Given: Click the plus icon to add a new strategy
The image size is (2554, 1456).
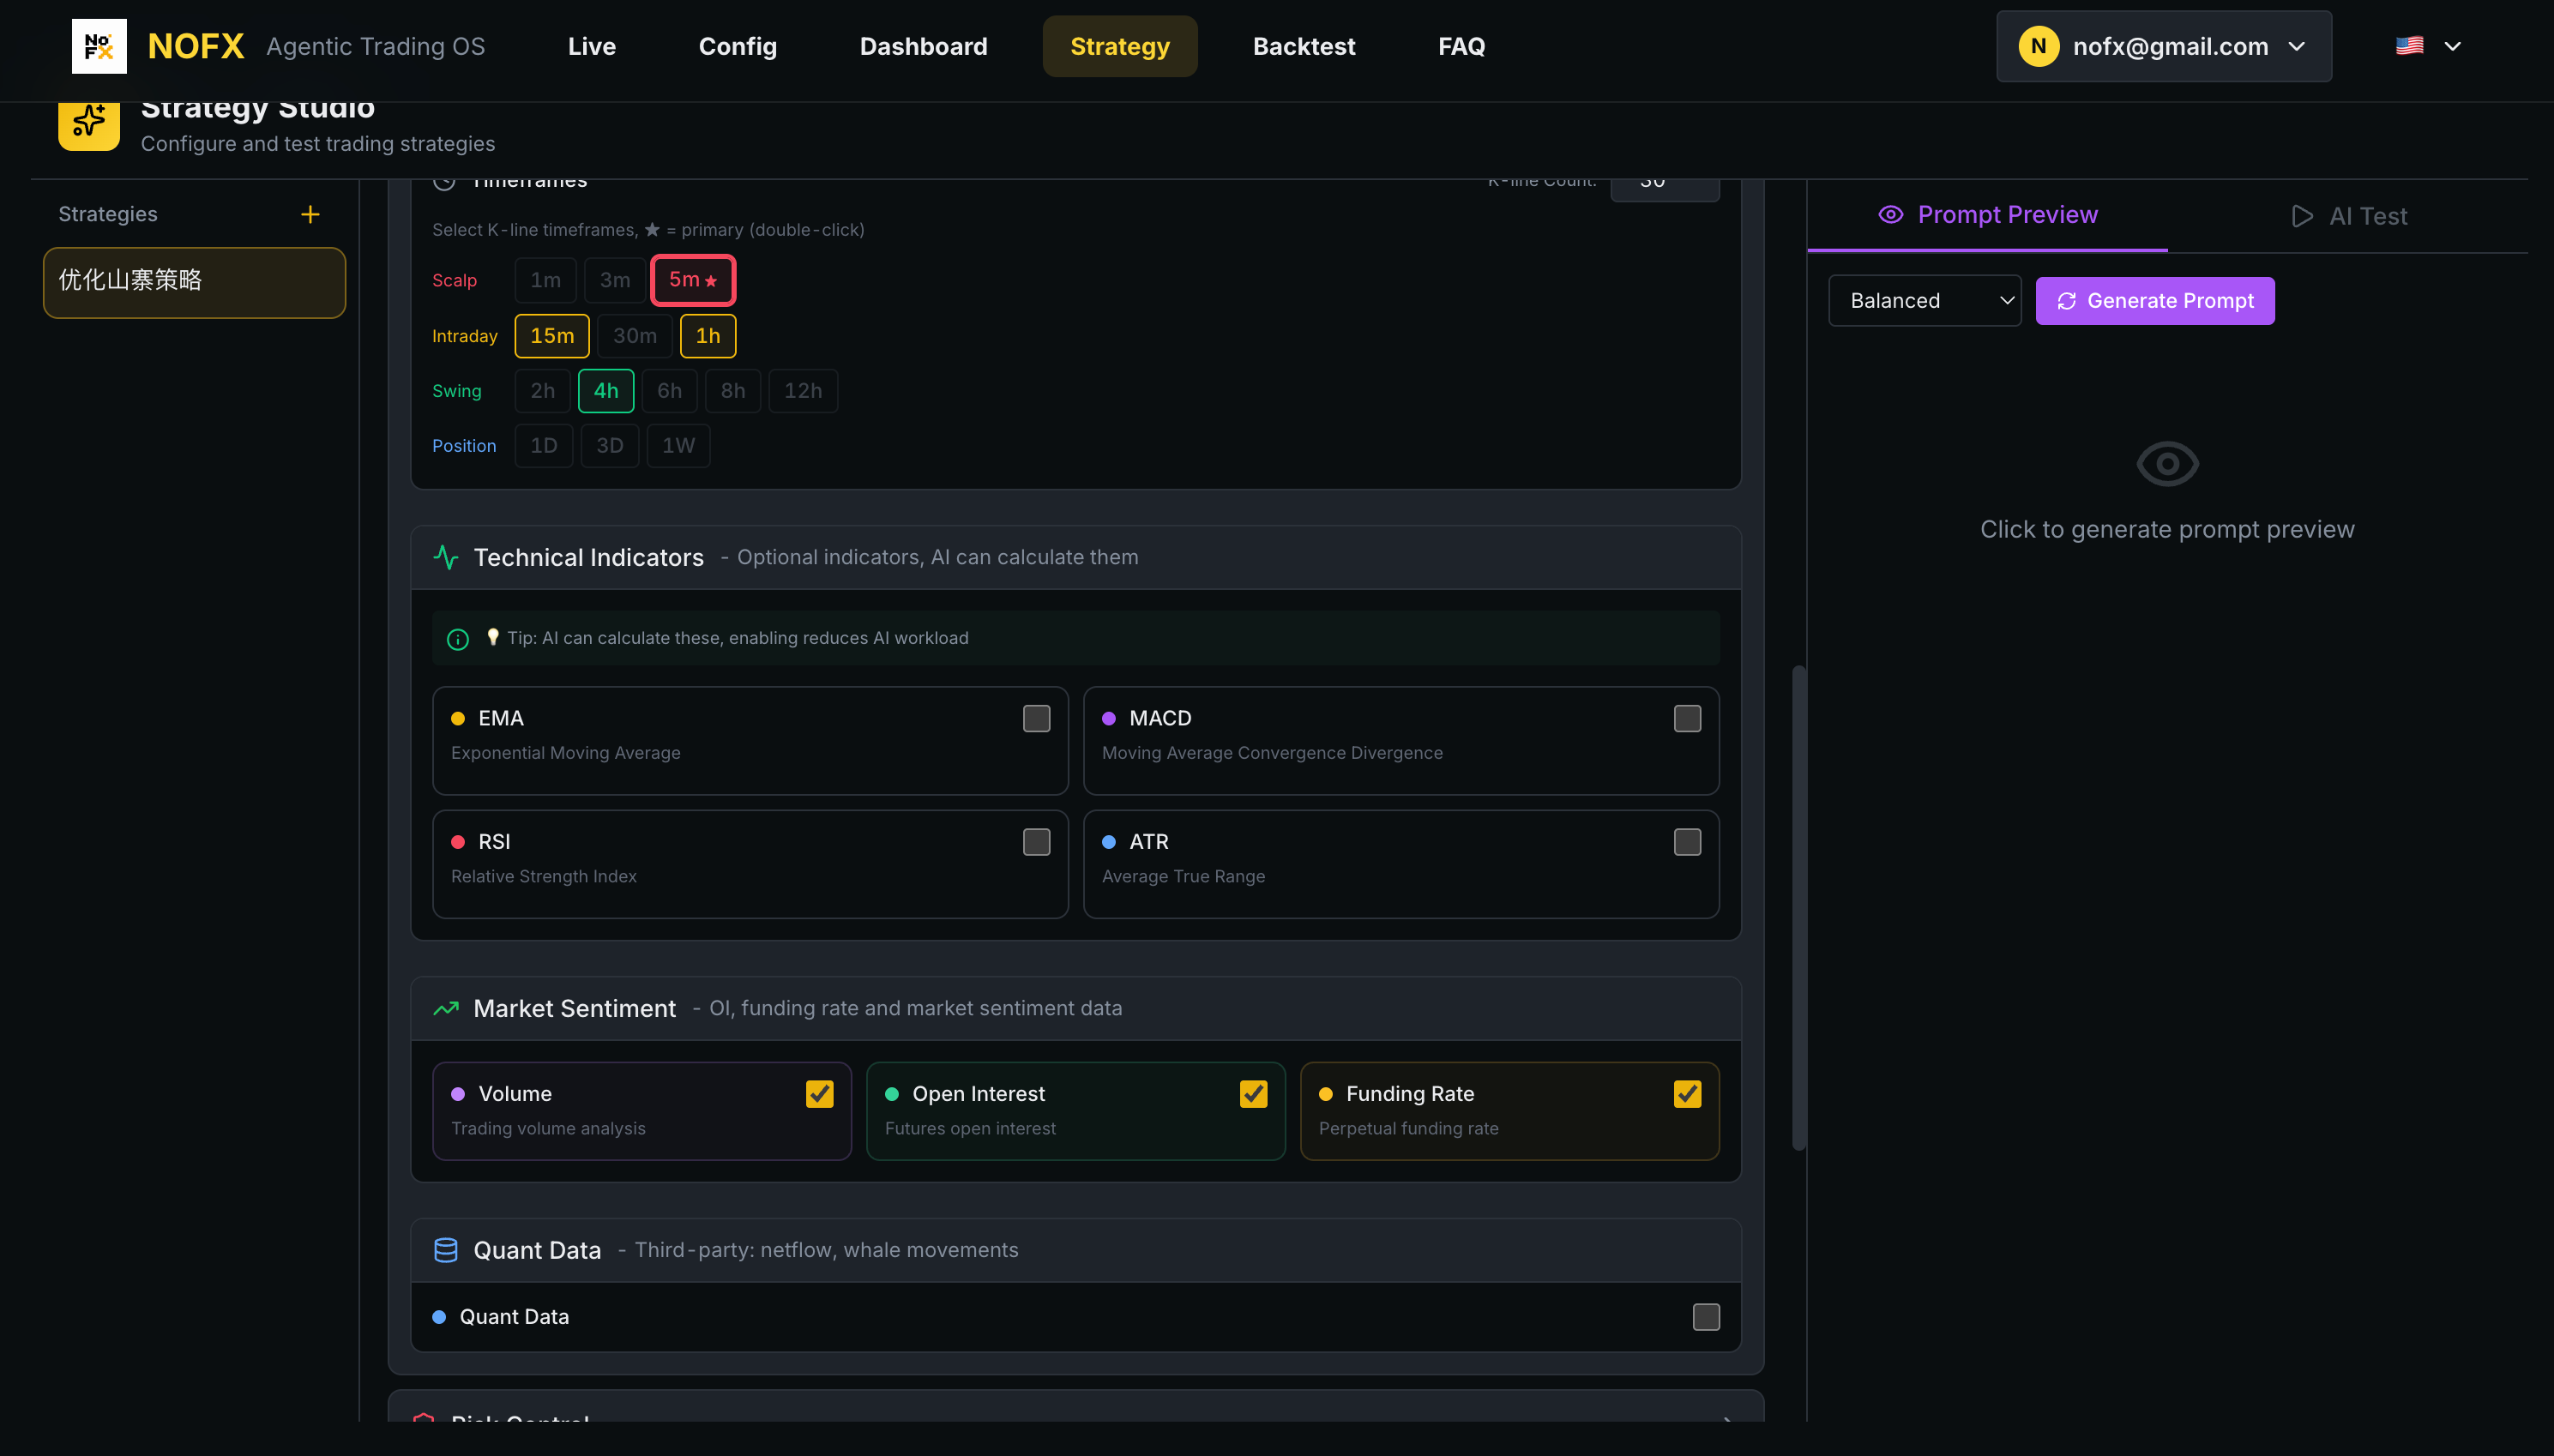Looking at the screenshot, I should [x=310, y=213].
